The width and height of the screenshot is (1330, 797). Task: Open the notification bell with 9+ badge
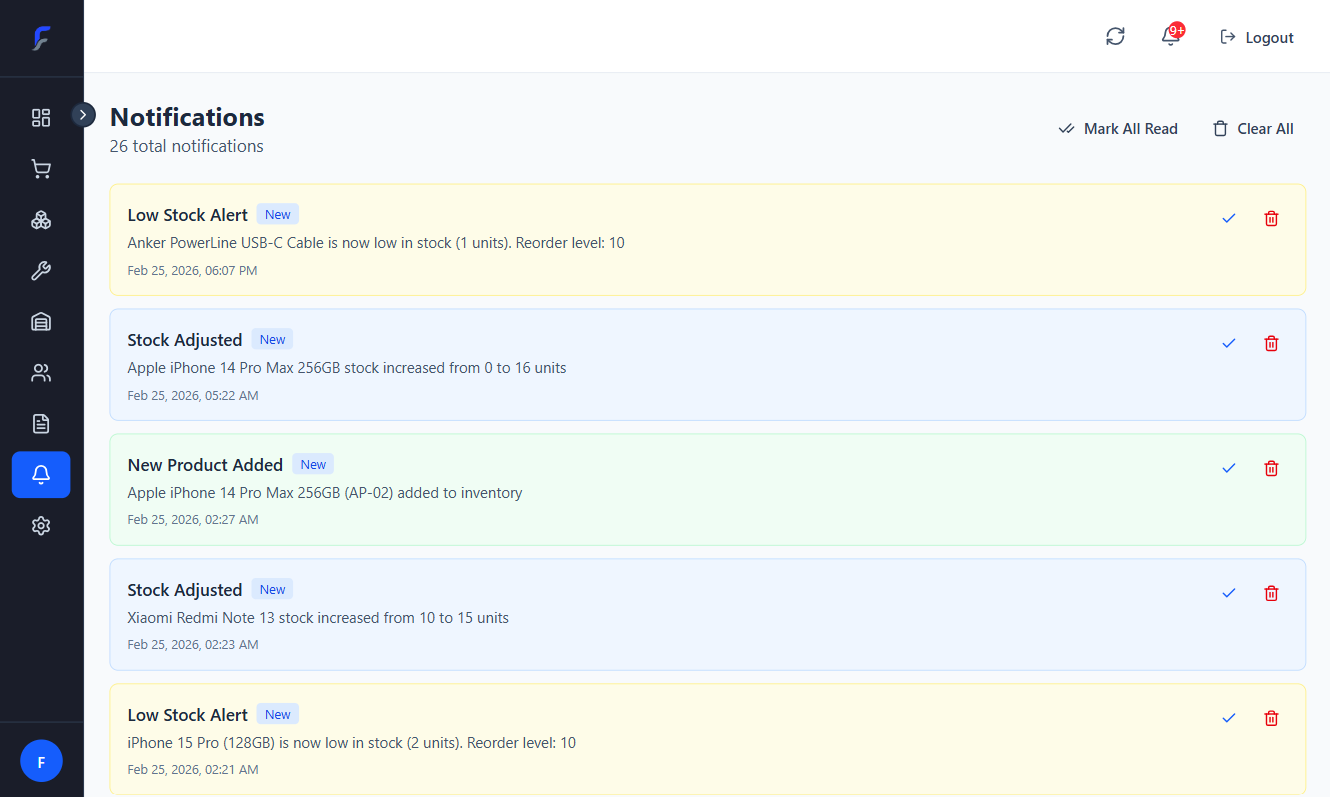point(1169,36)
